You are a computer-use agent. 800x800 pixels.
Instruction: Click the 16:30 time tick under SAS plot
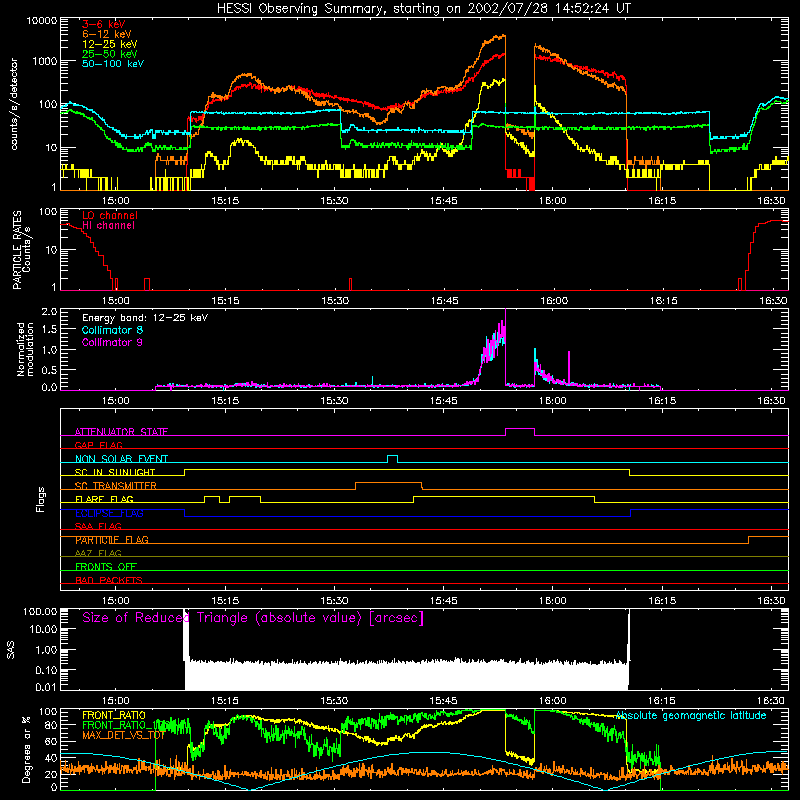pos(771,701)
